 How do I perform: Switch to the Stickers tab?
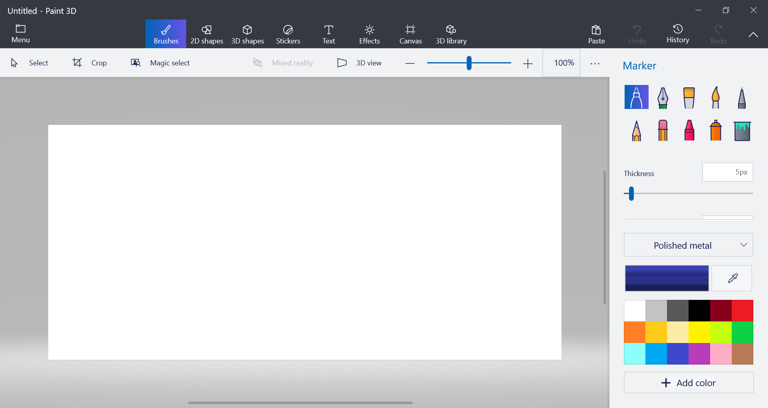point(288,34)
